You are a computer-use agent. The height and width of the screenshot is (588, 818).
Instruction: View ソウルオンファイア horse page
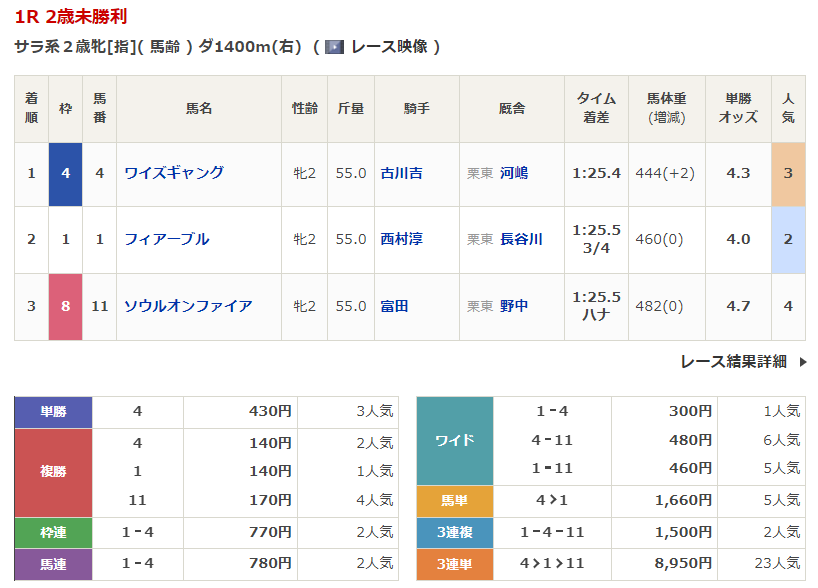tap(188, 306)
